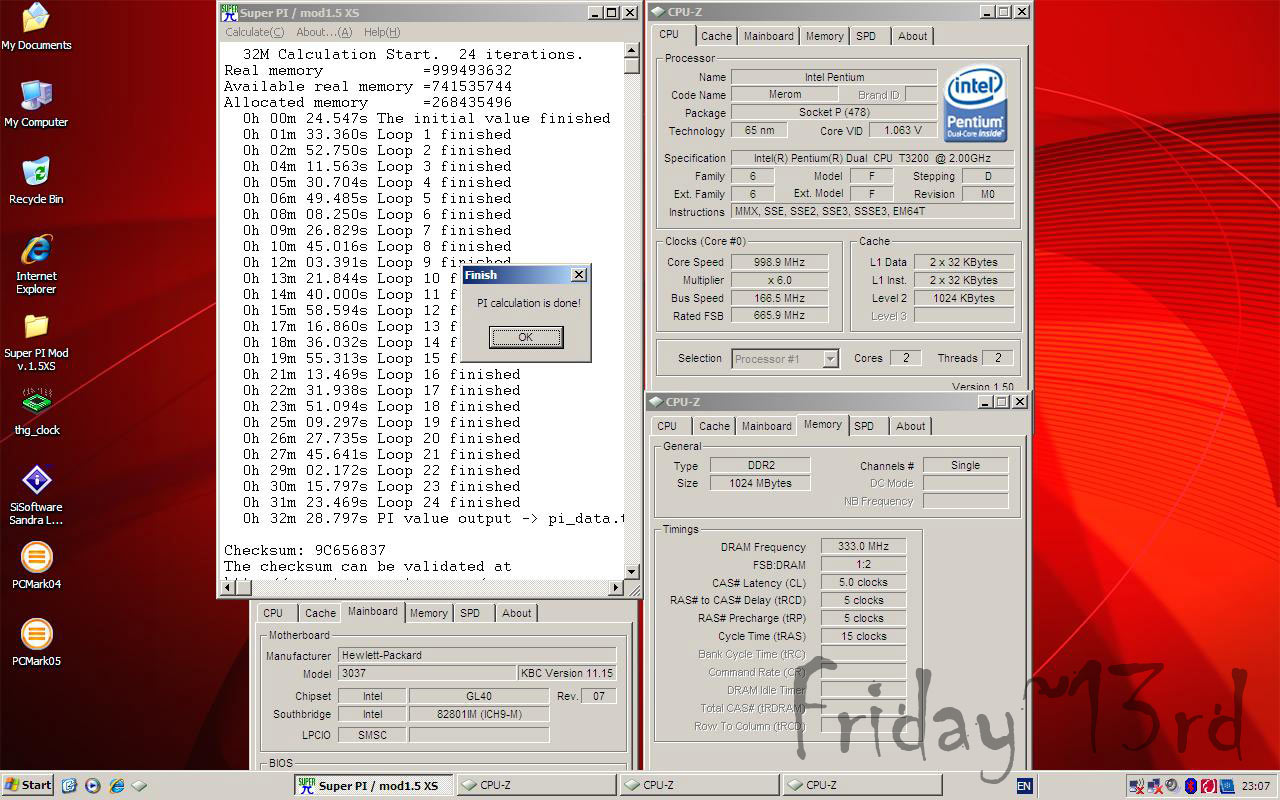1280x800 pixels.
Task: Launch PCMark05 from desktop
Action: pos(36,642)
